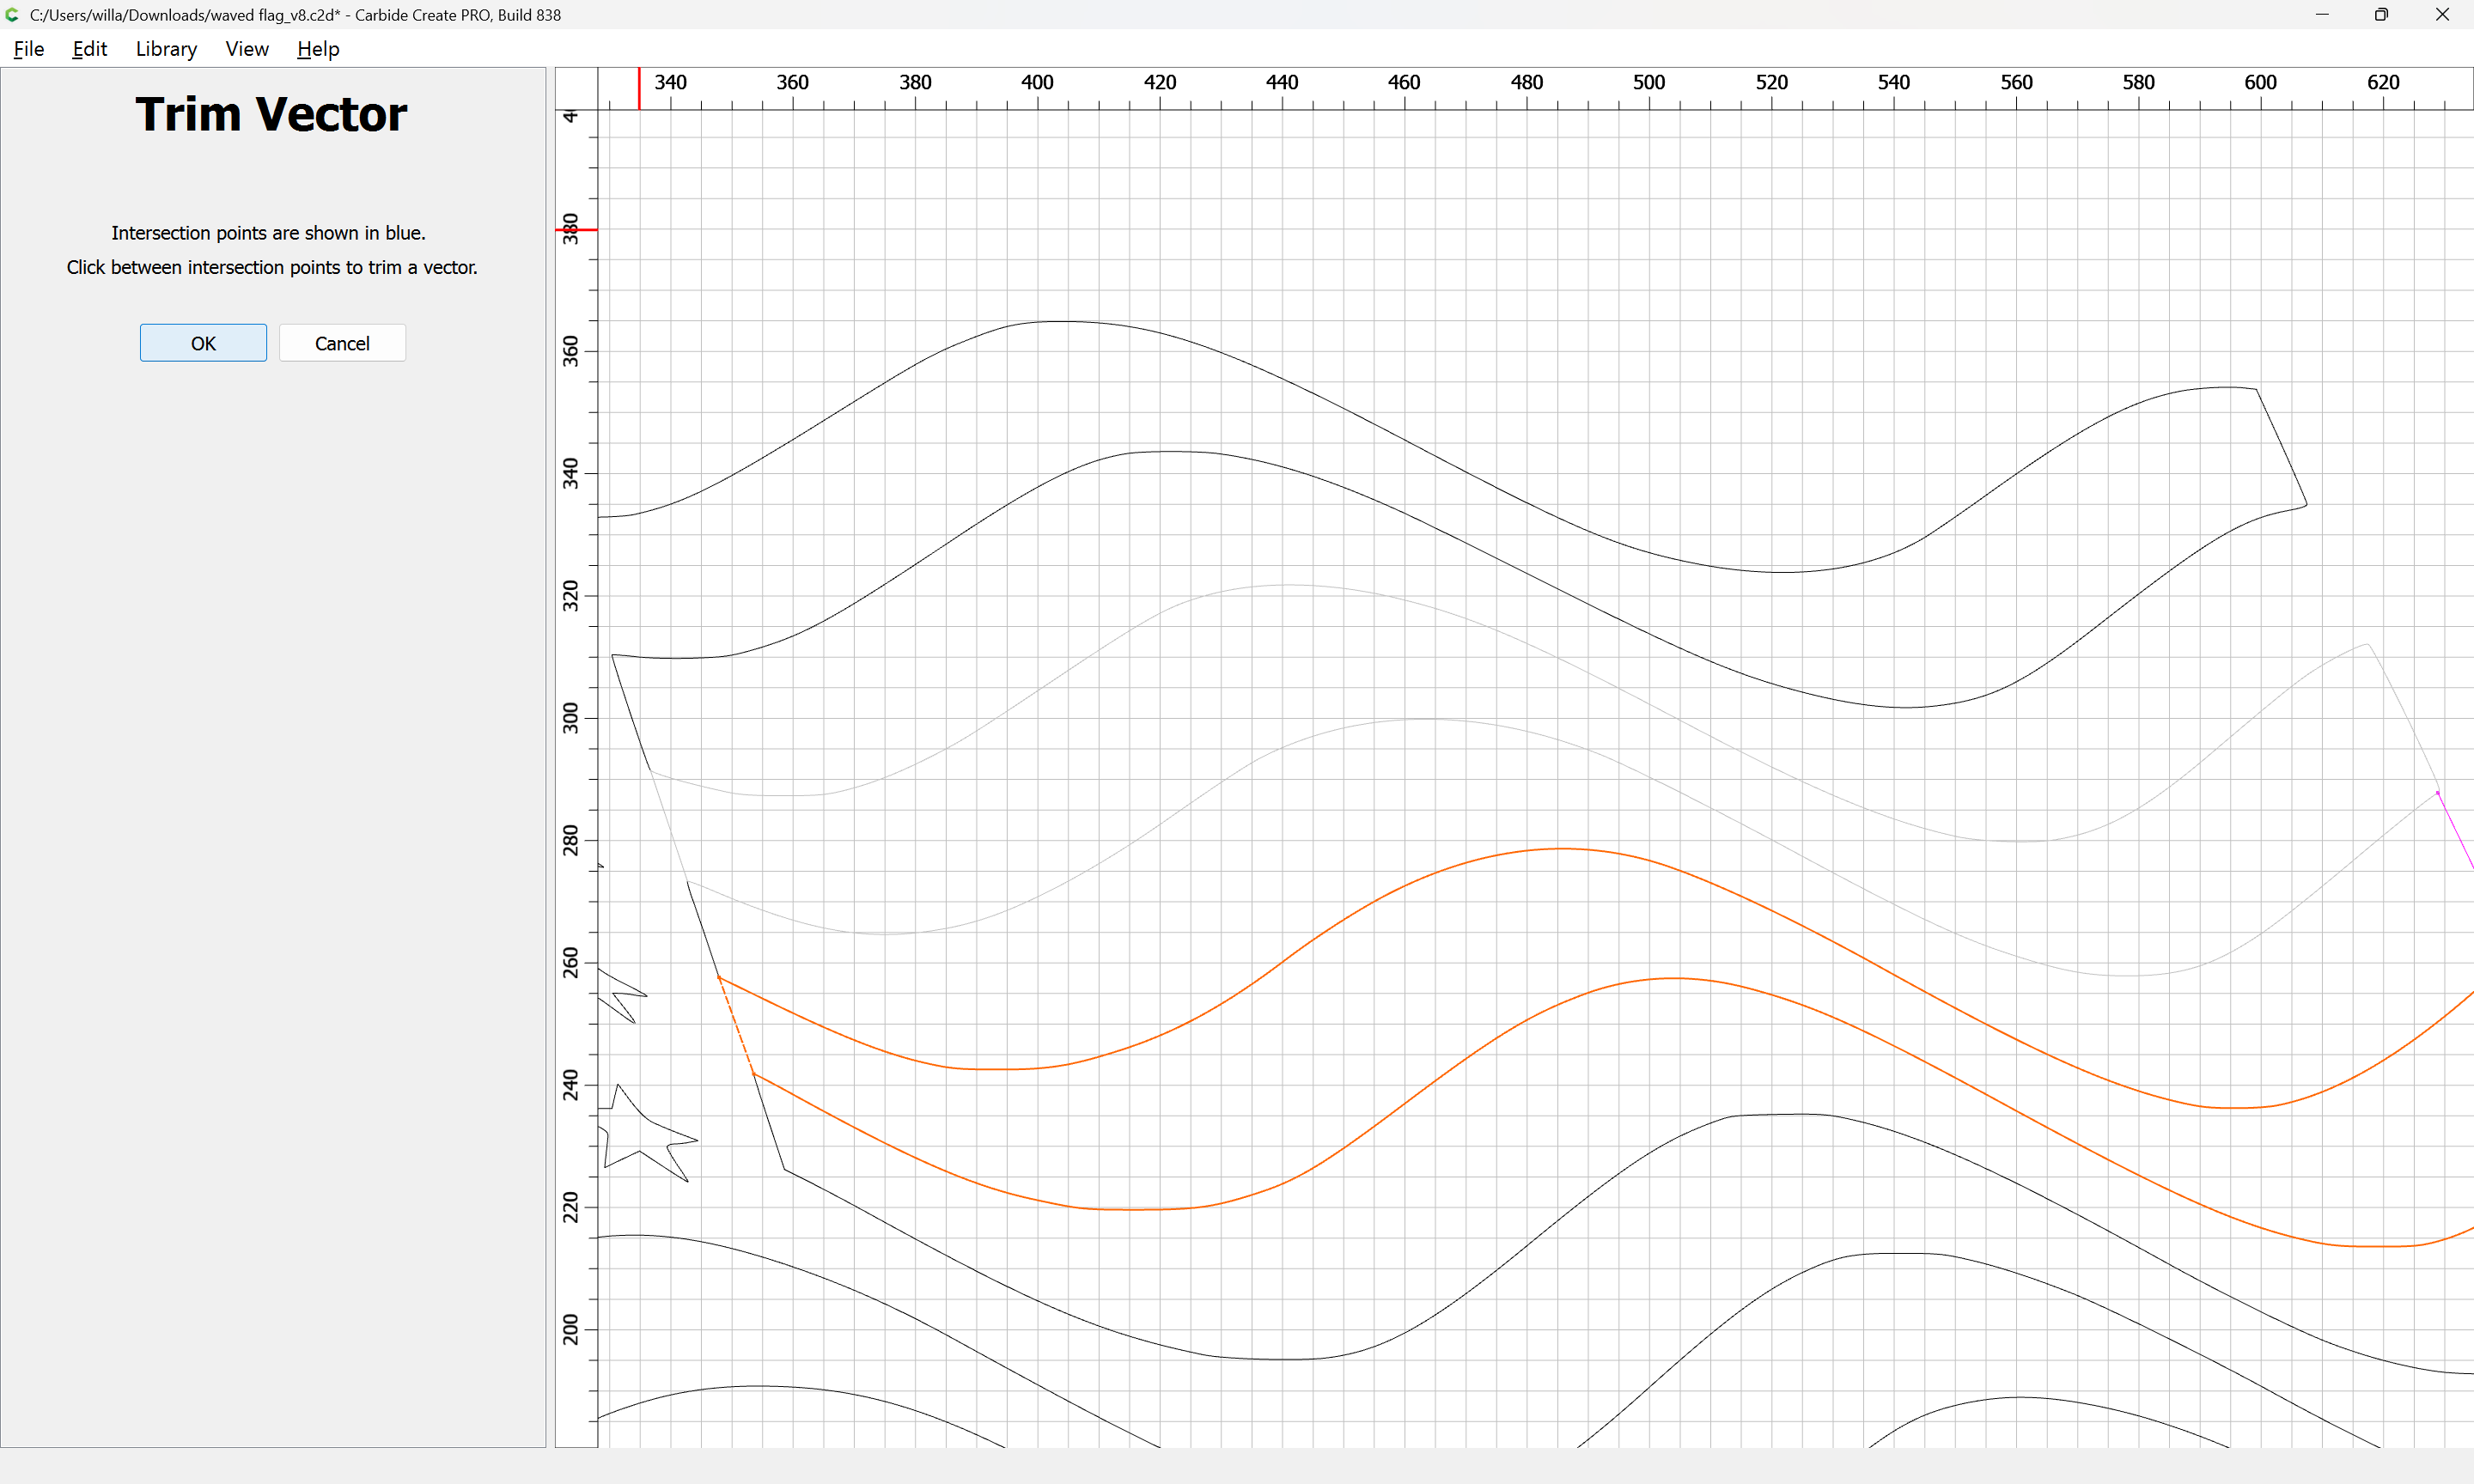Viewport: 2474px width, 1484px height.
Task: Cancel the Trim Vector operation
Action: pyautogui.click(x=342, y=343)
